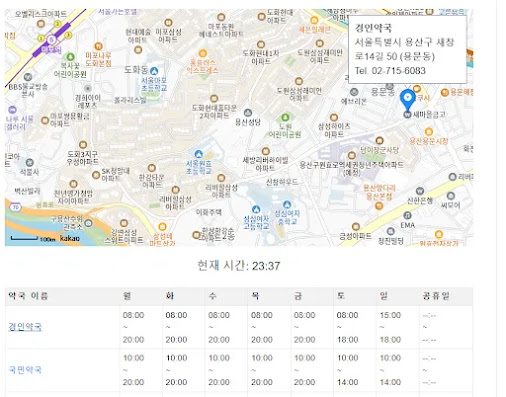The width and height of the screenshot is (506, 397).
Task: Click the 용산용문시장 orange market icon
Action: (429, 132)
